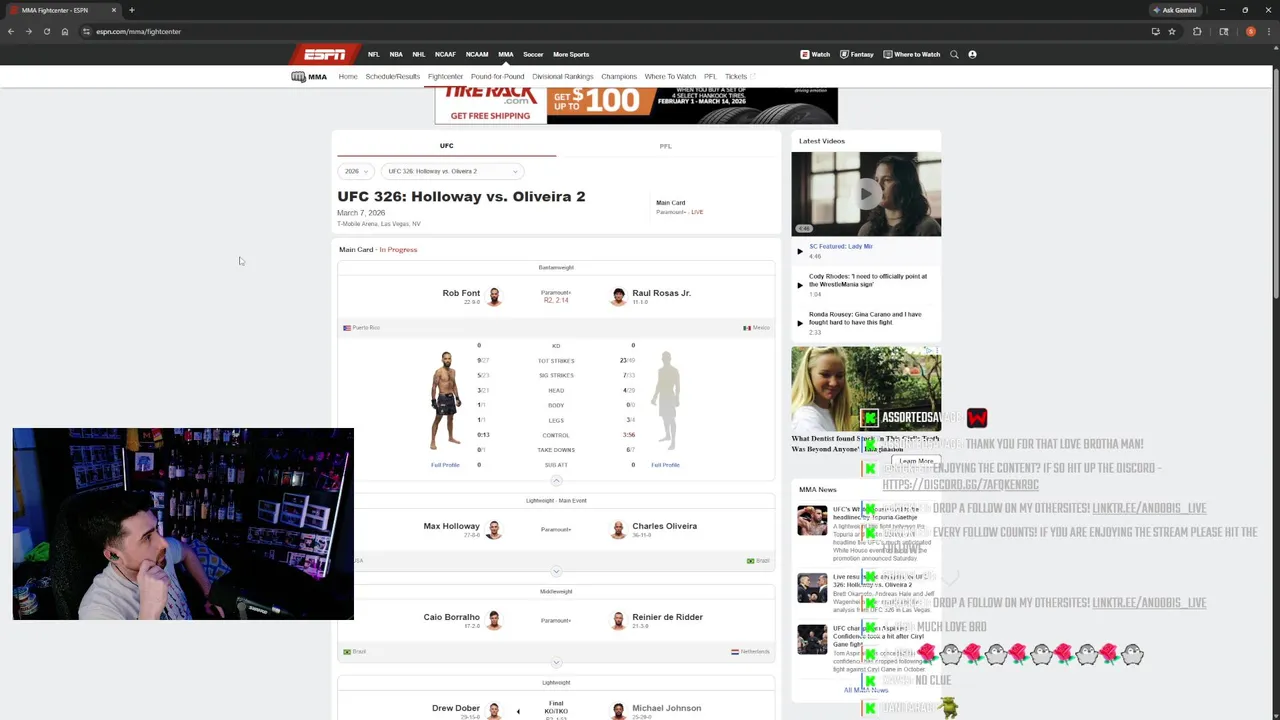Click the Chrome profile avatar
1280x720 pixels.
click(x=1250, y=31)
